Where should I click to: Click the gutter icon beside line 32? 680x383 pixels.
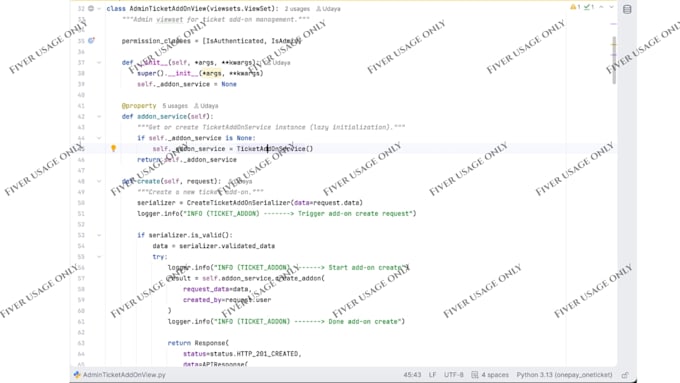(x=91, y=8)
